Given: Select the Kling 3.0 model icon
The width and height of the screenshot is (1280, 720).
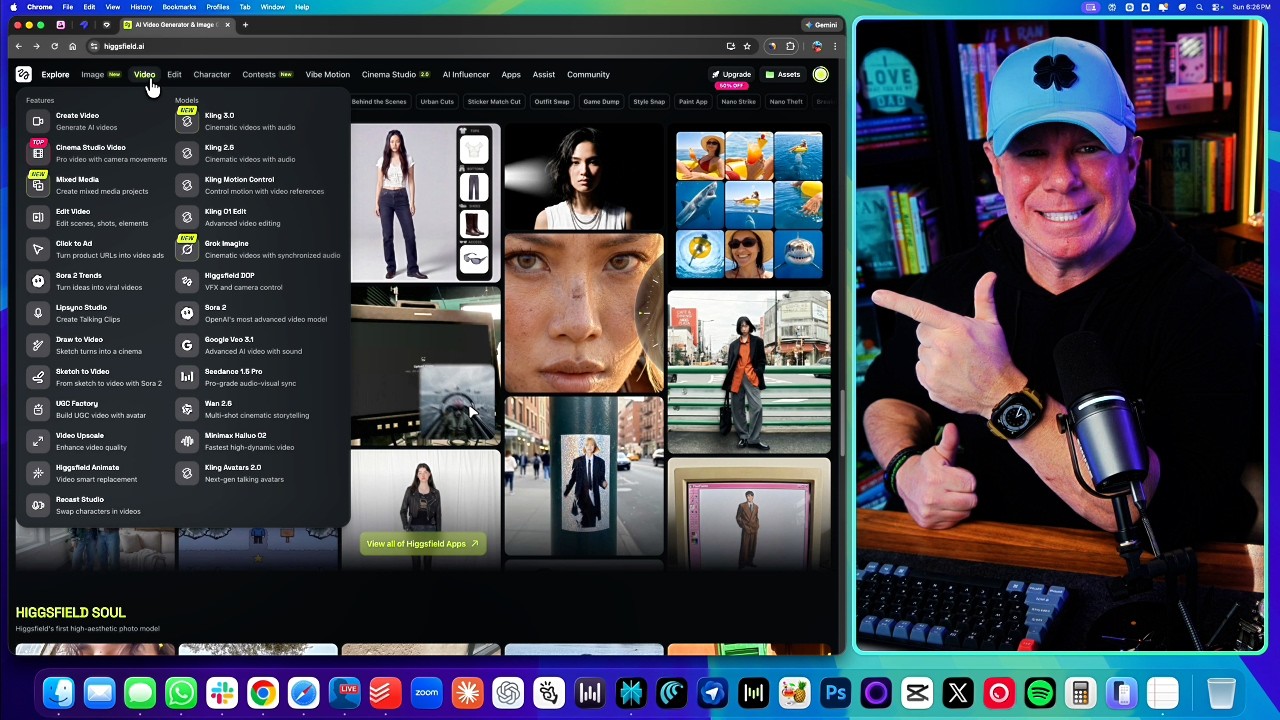Looking at the screenshot, I should pos(187,121).
